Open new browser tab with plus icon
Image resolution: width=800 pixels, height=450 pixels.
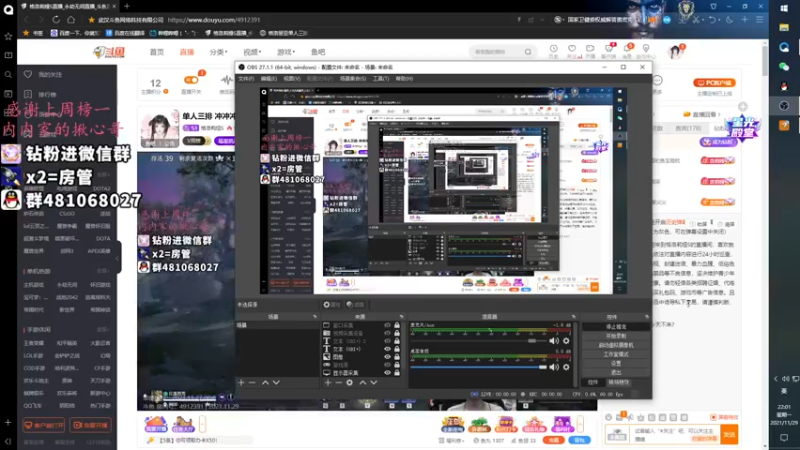(127, 6)
